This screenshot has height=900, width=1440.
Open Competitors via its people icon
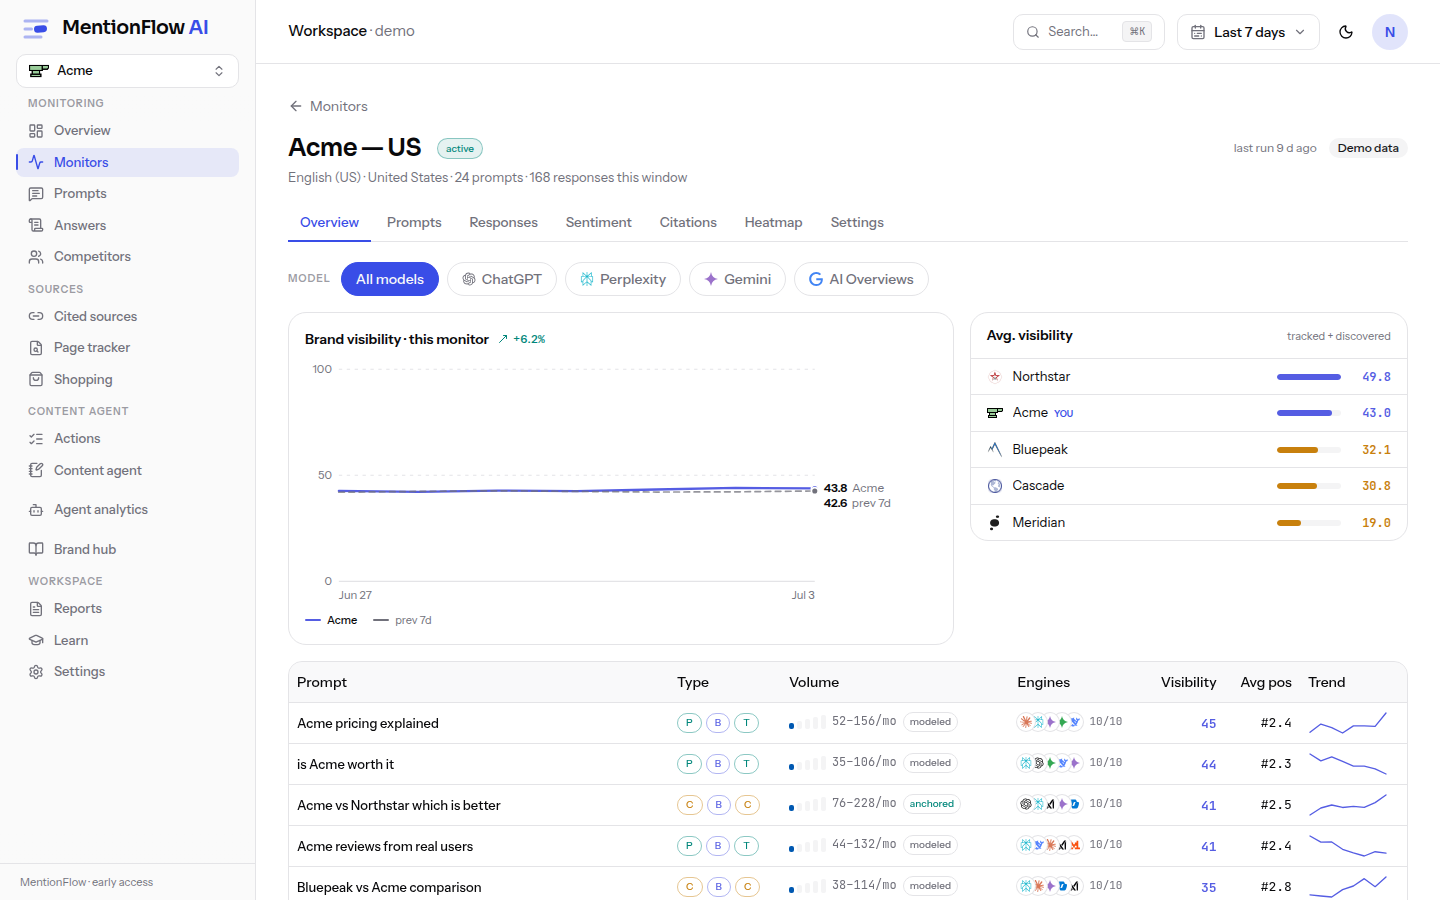pyautogui.click(x=36, y=257)
